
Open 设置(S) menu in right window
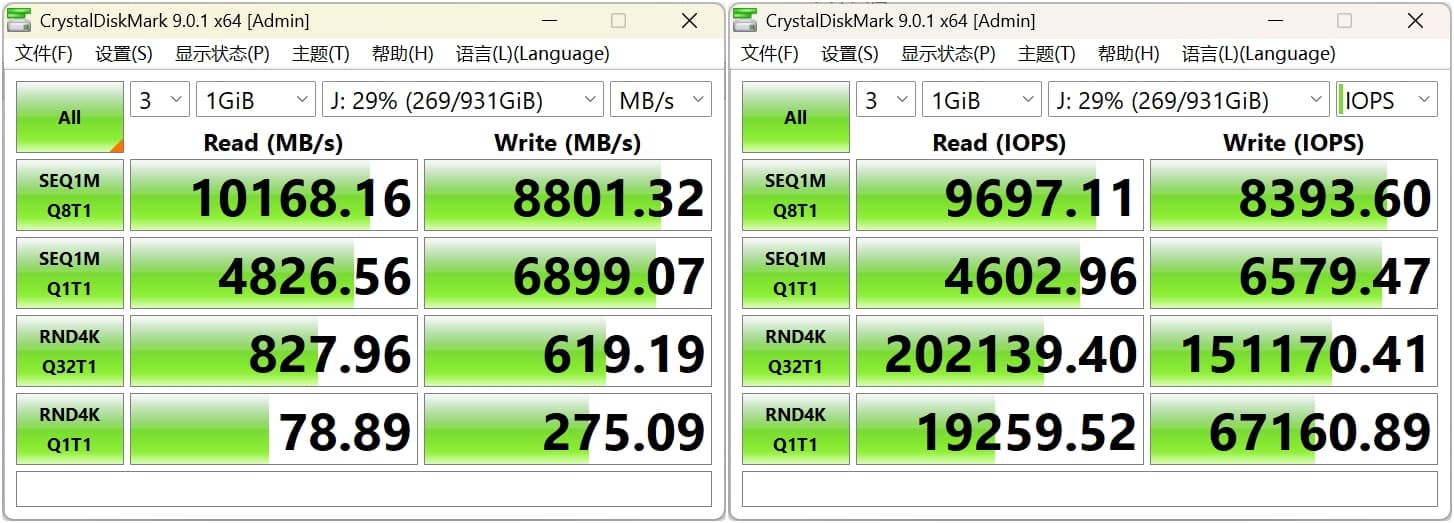point(850,54)
